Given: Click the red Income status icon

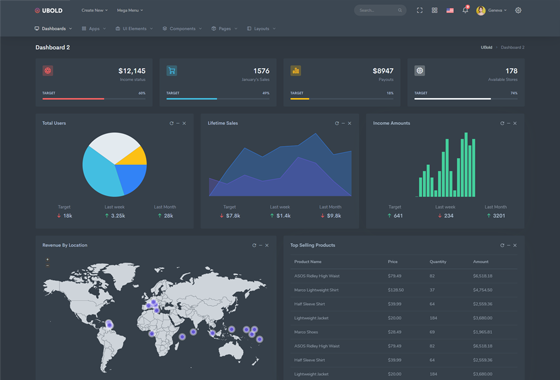Looking at the screenshot, I should [48, 70].
